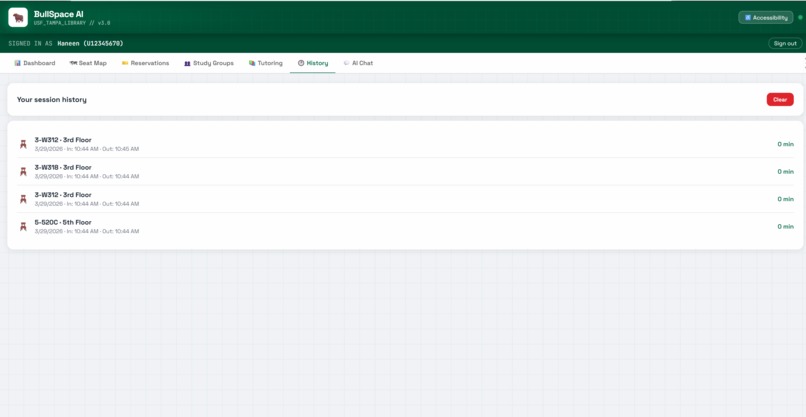
Task: Open the Study Groups tab
Action: 209,63
